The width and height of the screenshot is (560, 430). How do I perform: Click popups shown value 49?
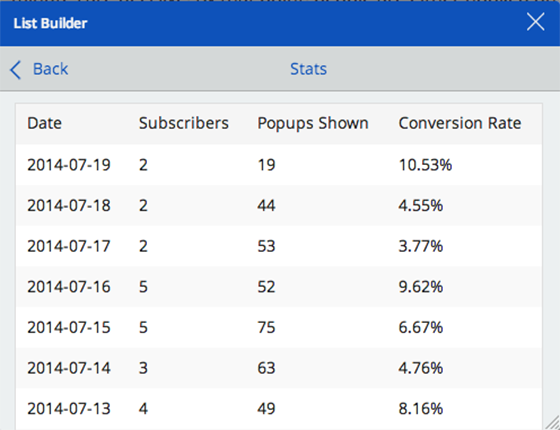point(266,409)
